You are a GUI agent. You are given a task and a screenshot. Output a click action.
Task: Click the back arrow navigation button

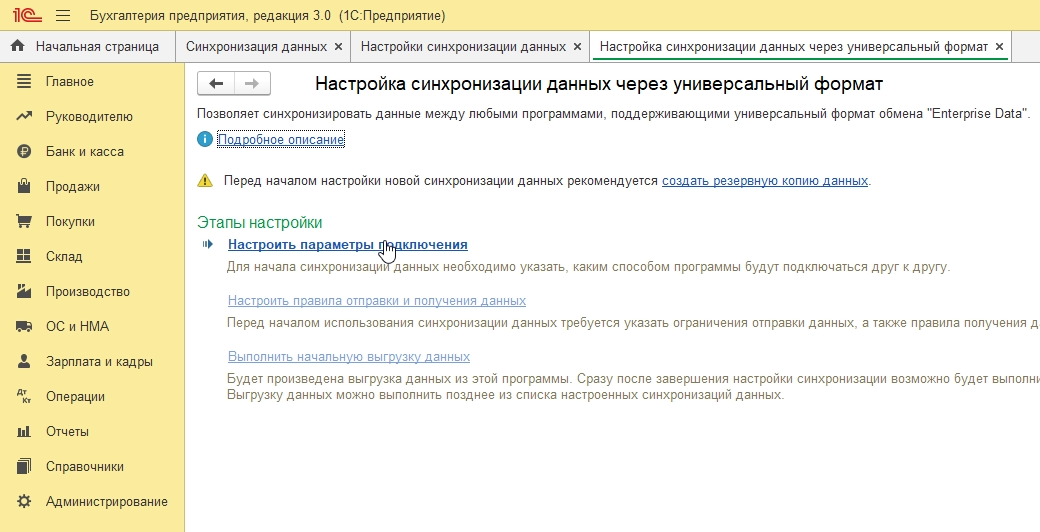(216, 84)
